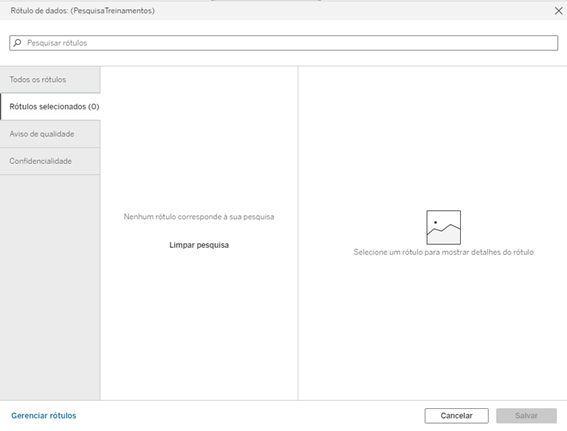
Task: Click the Selecione um rótulo hint text
Action: pos(443,252)
